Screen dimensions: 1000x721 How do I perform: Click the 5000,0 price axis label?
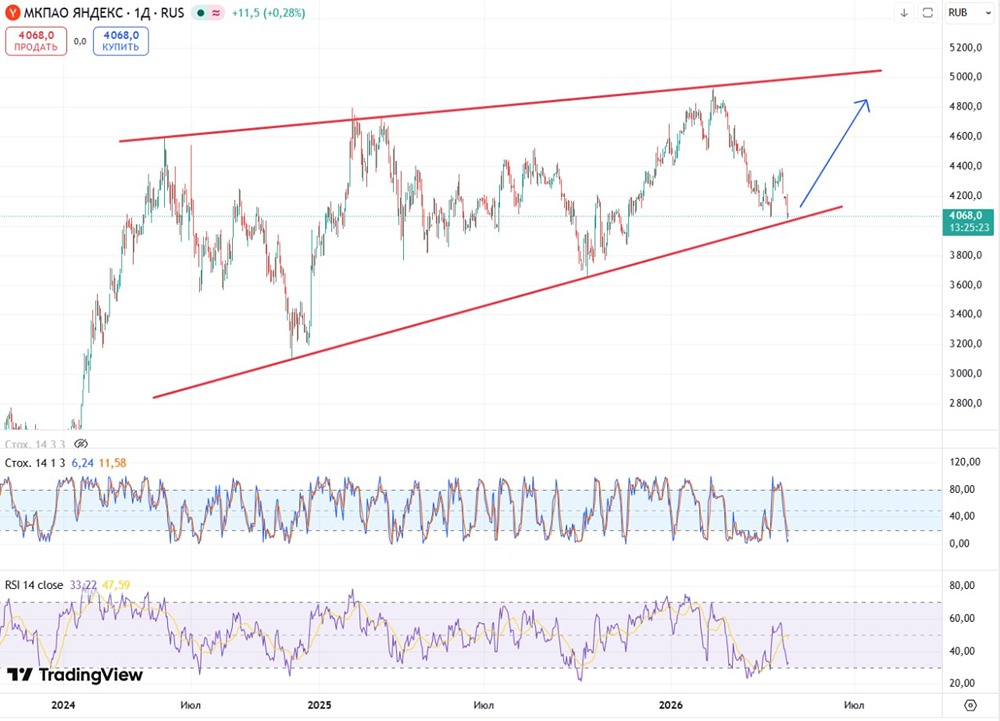click(965, 76)
